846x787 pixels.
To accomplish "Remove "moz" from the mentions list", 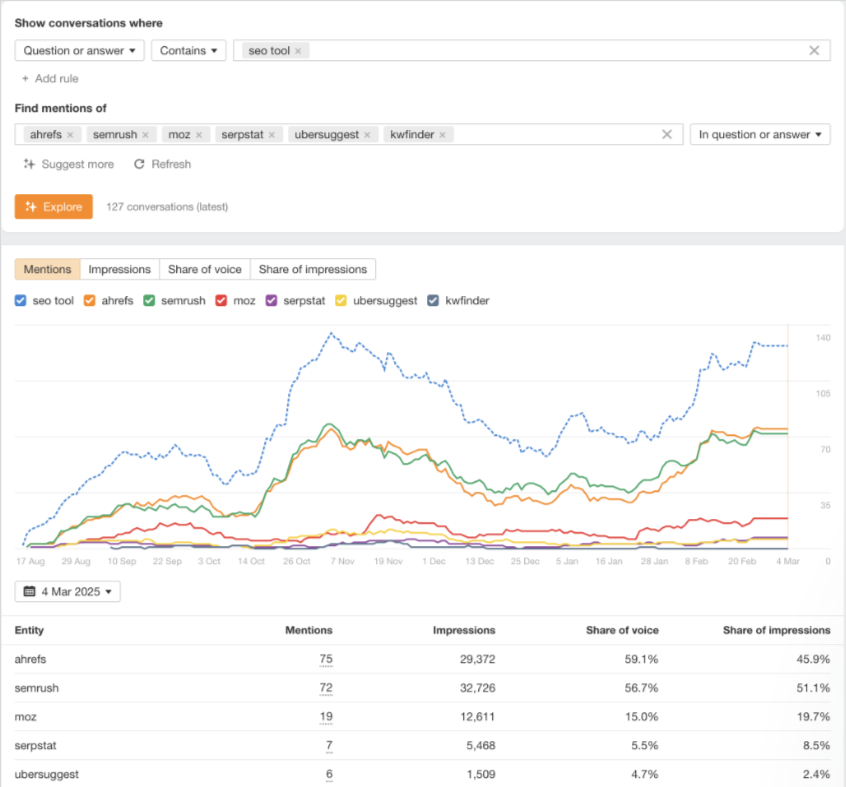I will (x=199, y=134).
